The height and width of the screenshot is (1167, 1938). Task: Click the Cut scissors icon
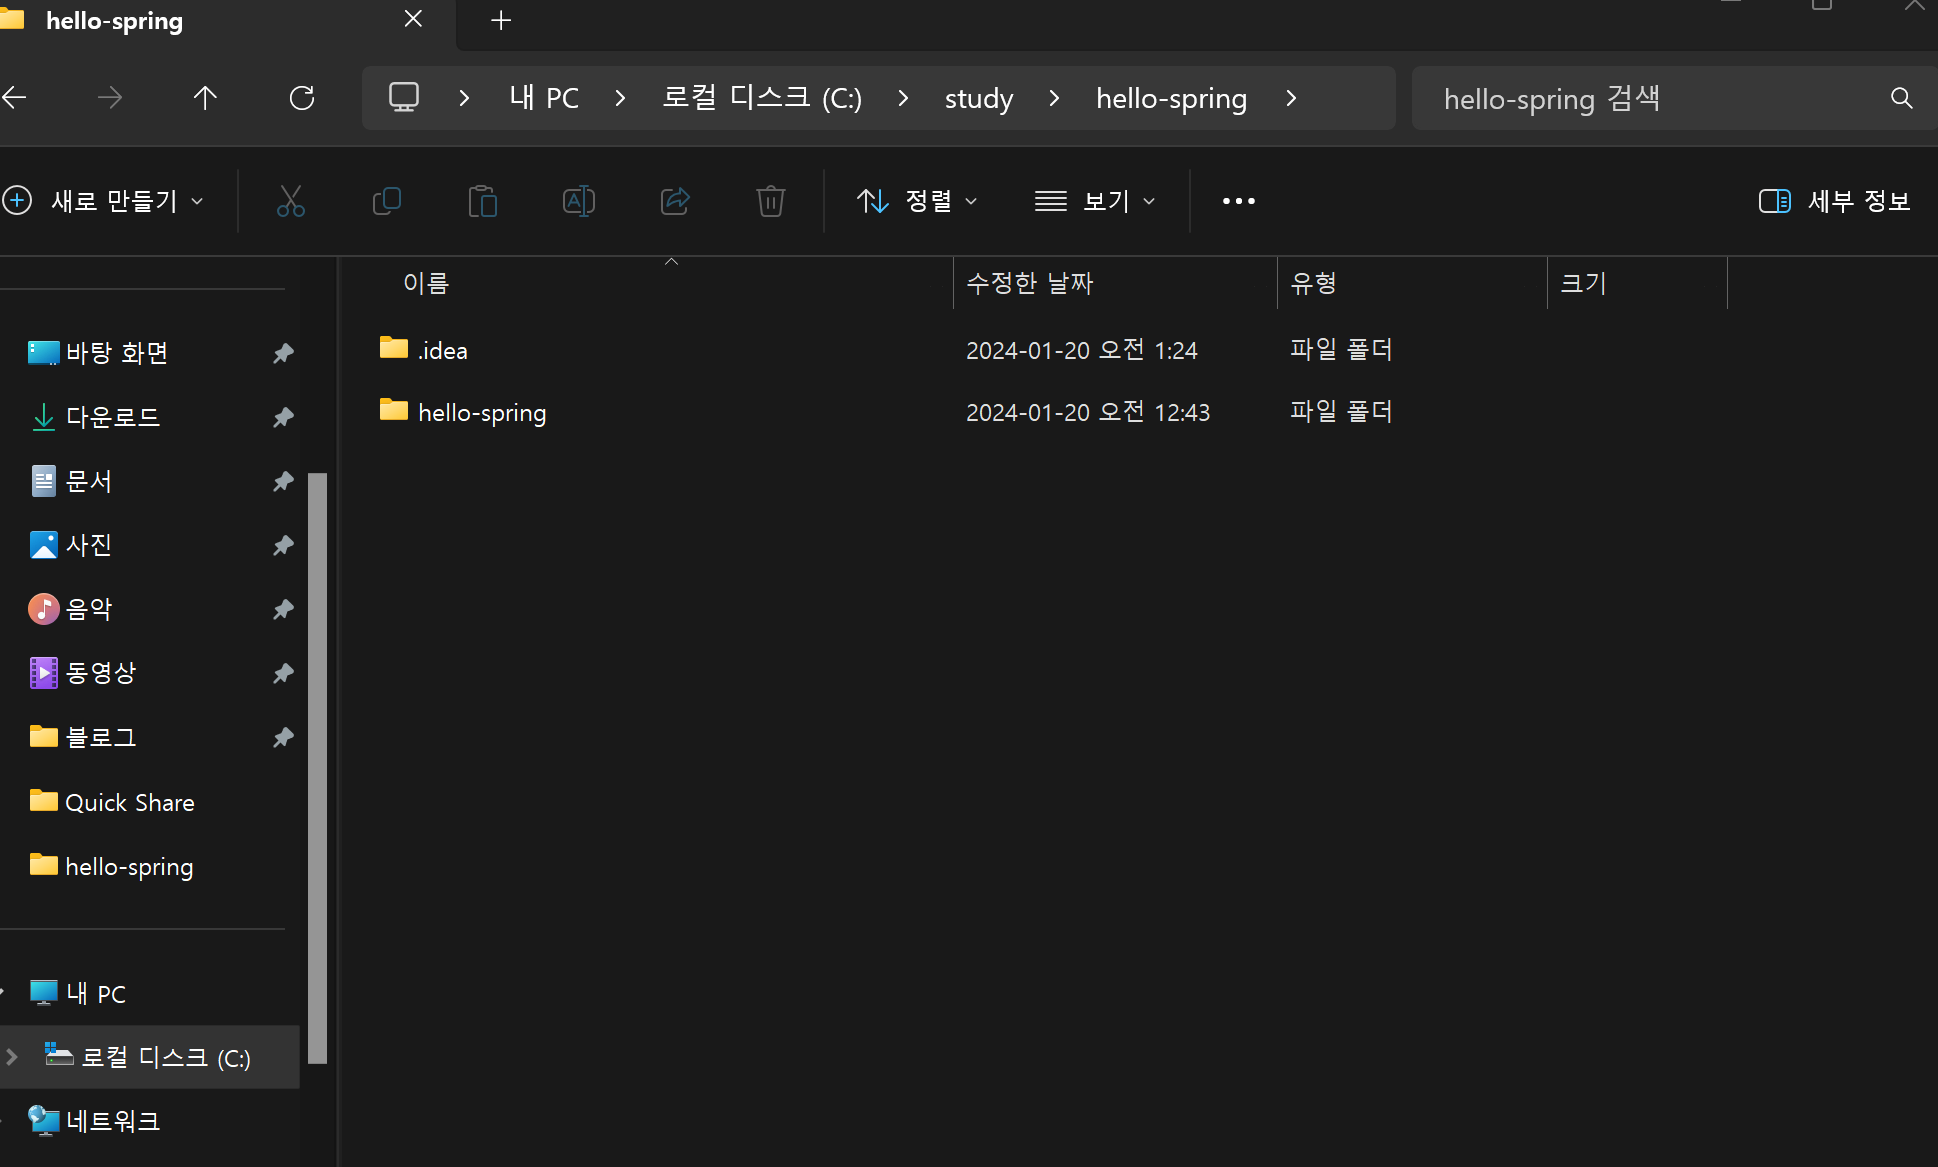[x=291, y=201]
